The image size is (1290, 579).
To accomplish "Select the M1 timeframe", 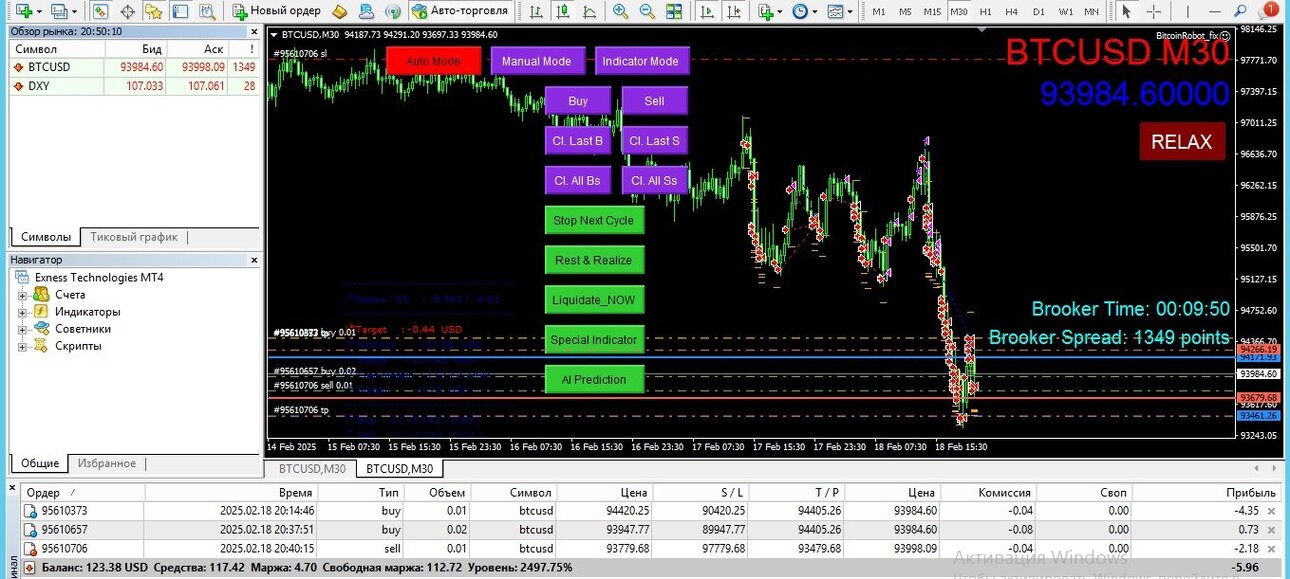I will (x=879, y=11).
